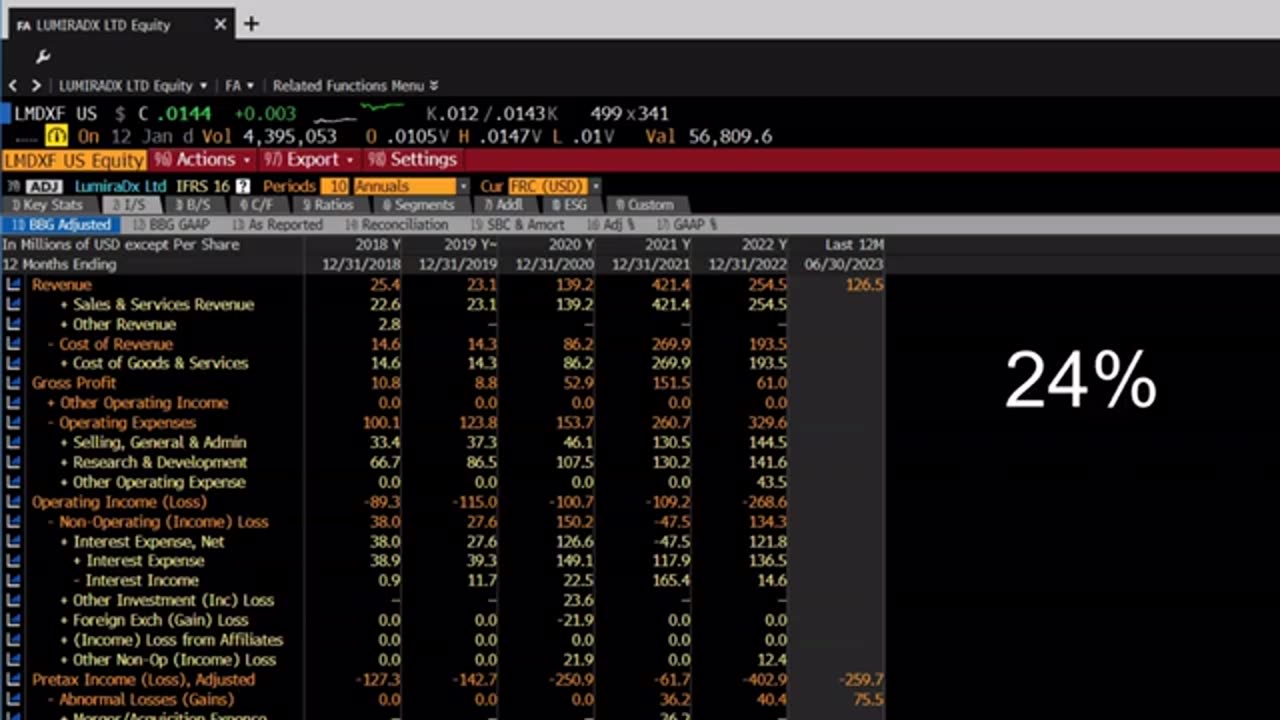1280x720 pixels.
Task: Go forward with the right arrow
Action: 36,86
